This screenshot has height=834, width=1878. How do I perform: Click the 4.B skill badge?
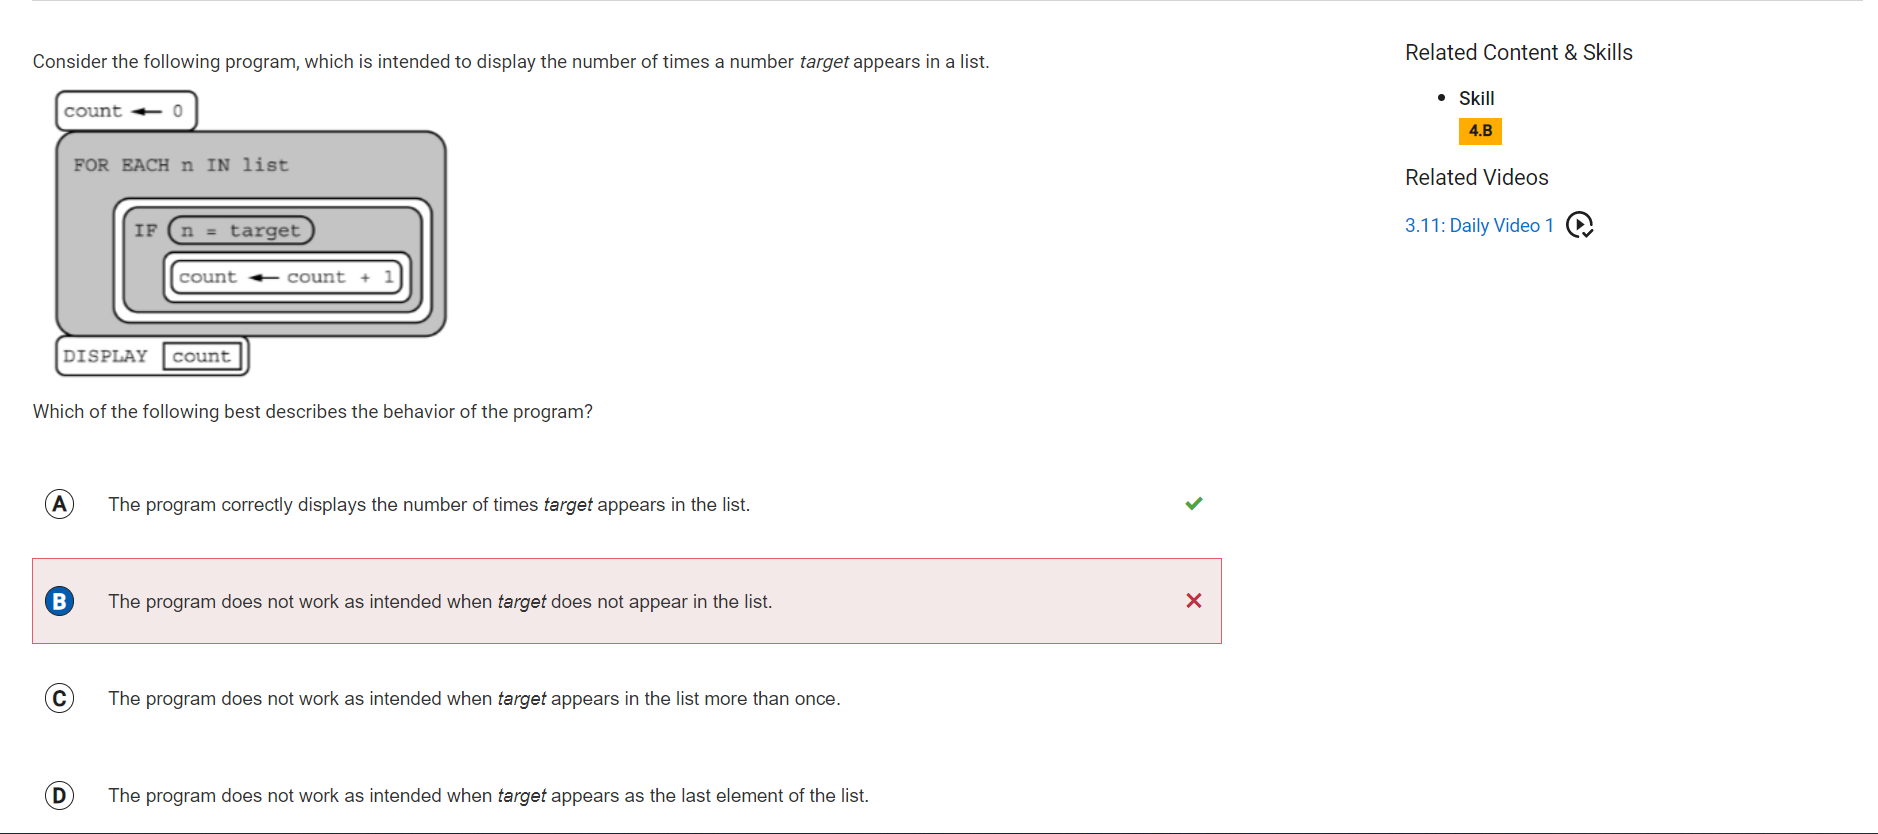coord(1480,131)
